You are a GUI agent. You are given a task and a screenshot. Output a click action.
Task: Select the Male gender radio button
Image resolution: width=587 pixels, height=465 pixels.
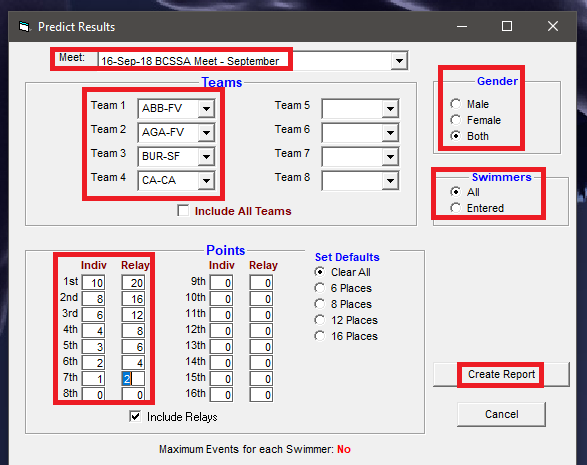point(456,104)
